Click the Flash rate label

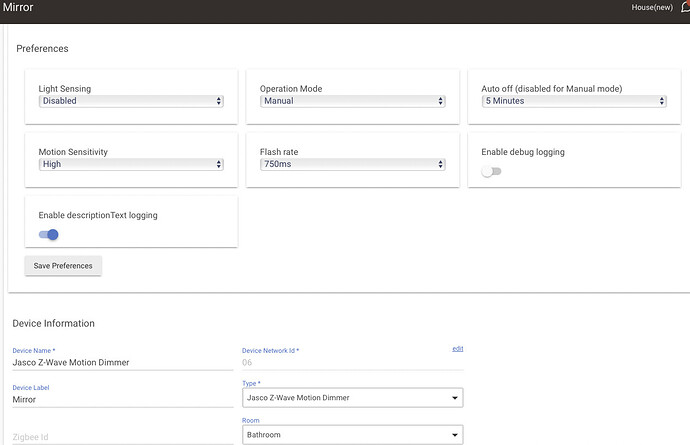click(279, 152)
